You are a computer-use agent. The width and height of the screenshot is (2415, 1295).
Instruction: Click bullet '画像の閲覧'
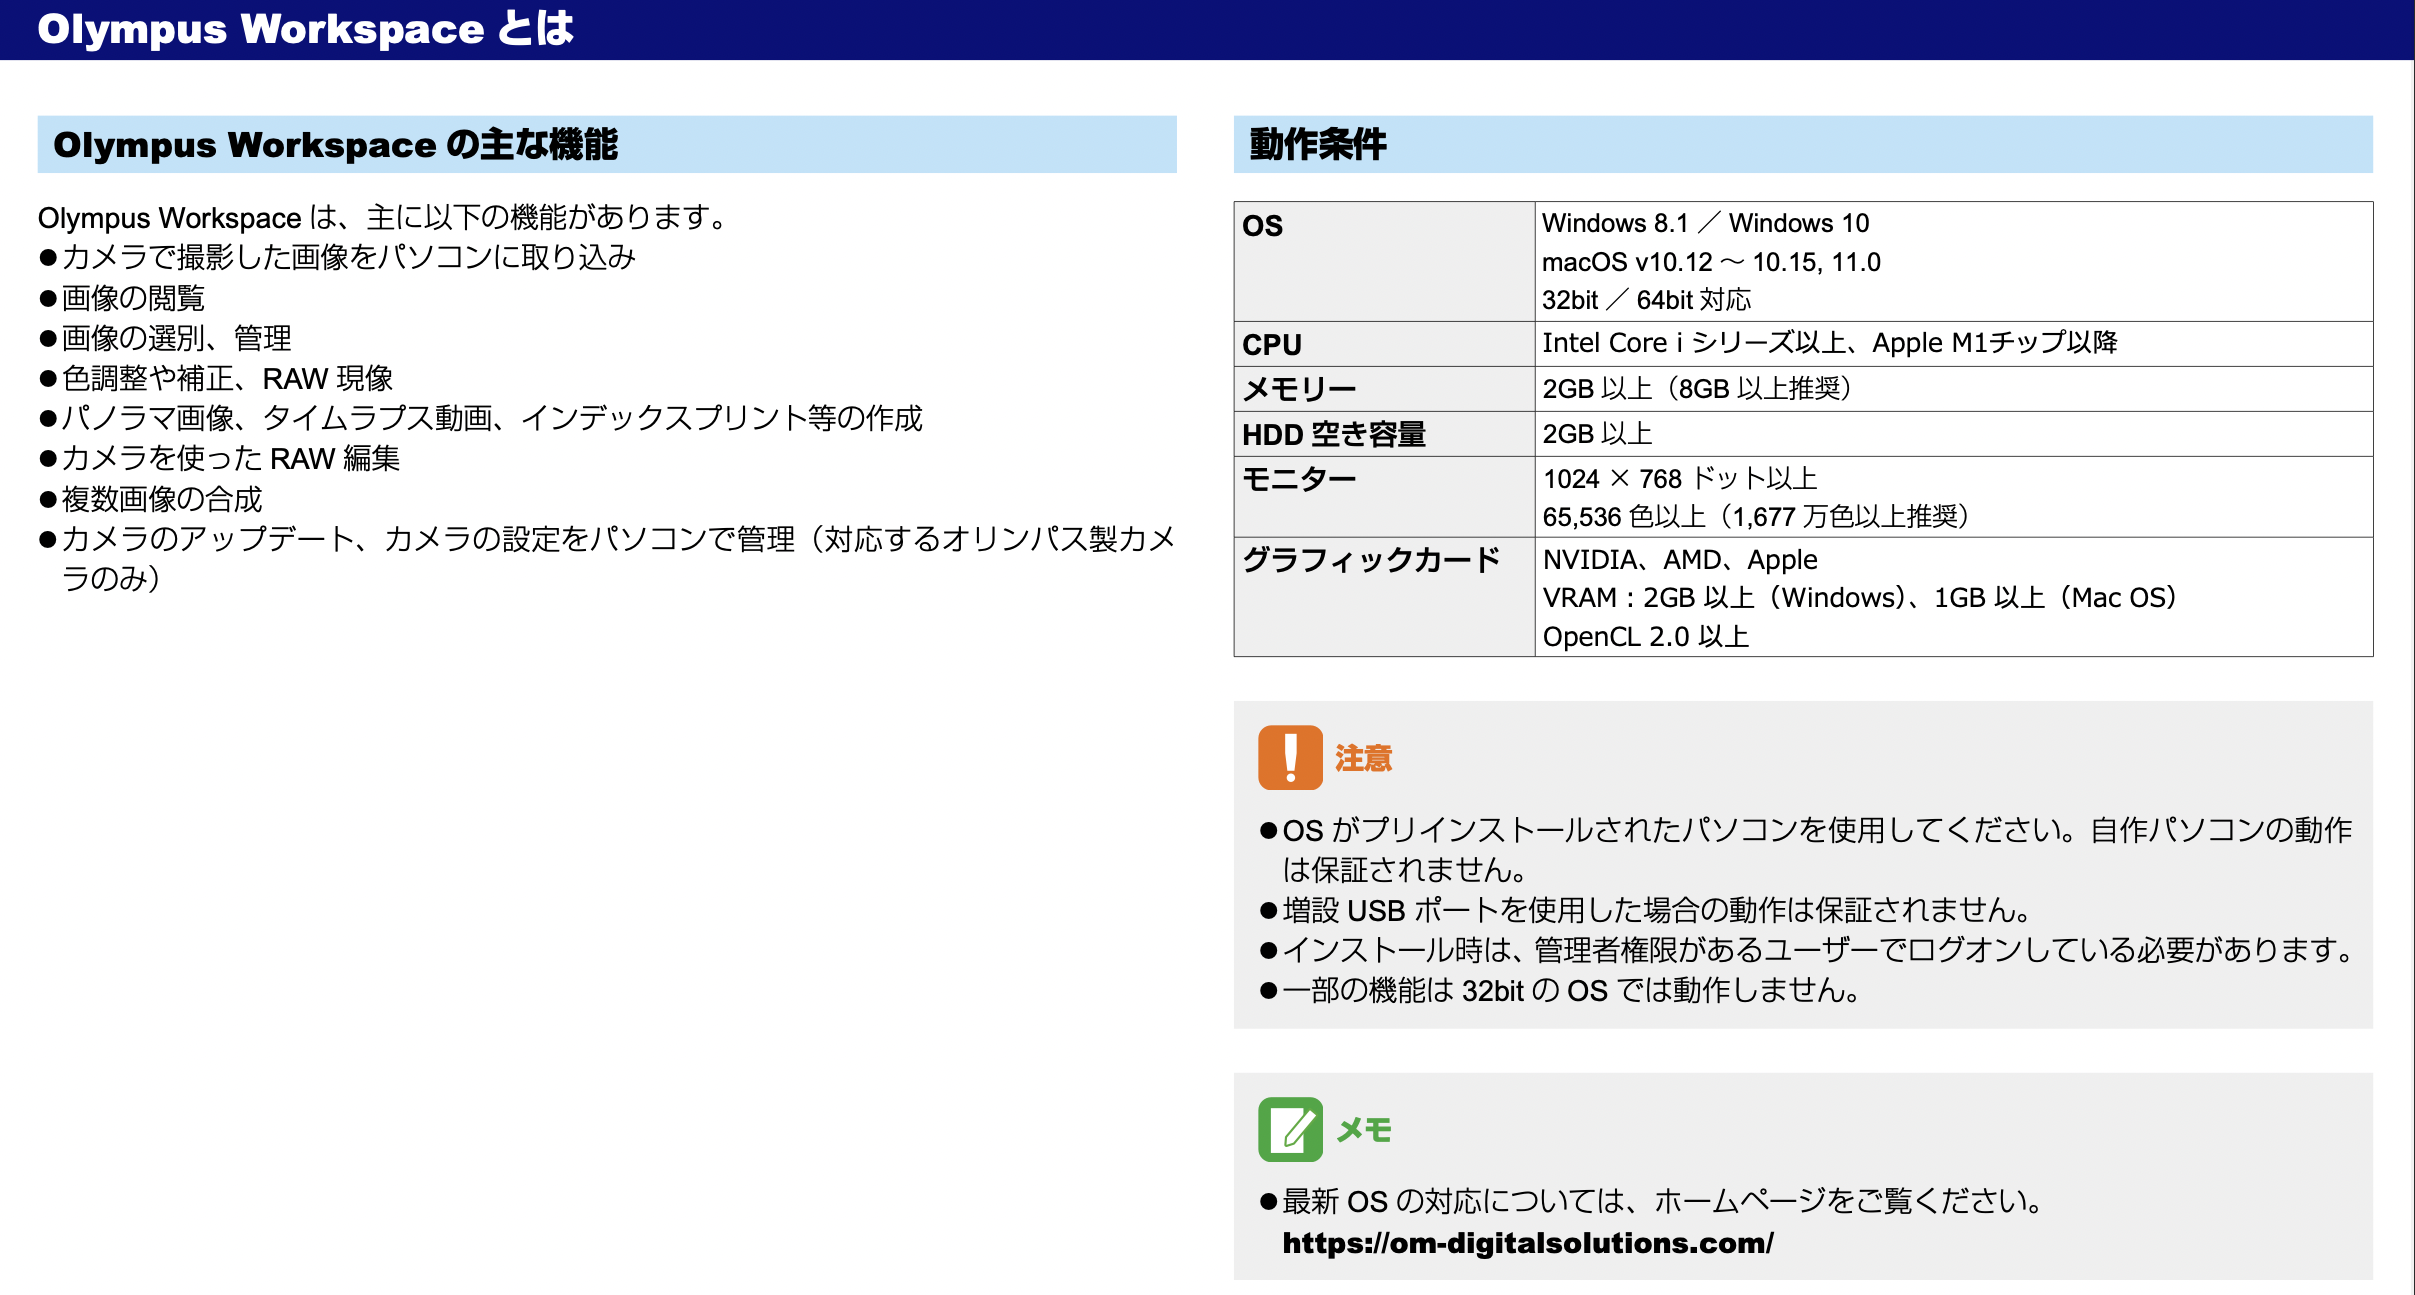pyautogui.click(x=121, y=298)
